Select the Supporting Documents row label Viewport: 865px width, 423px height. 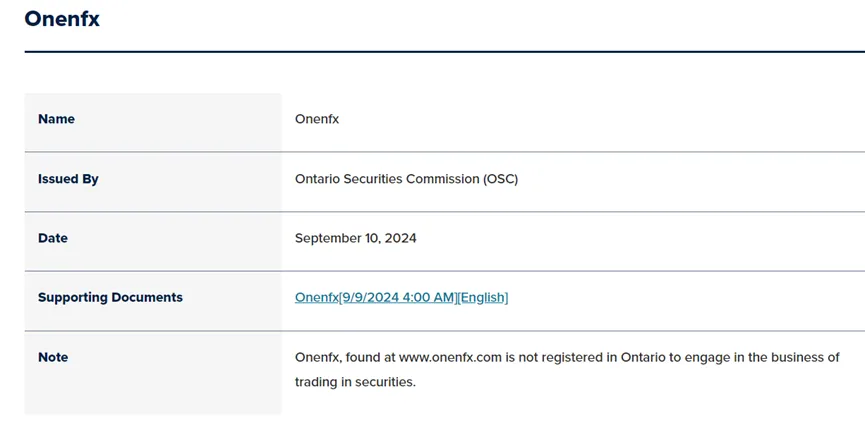click(110, 297)
